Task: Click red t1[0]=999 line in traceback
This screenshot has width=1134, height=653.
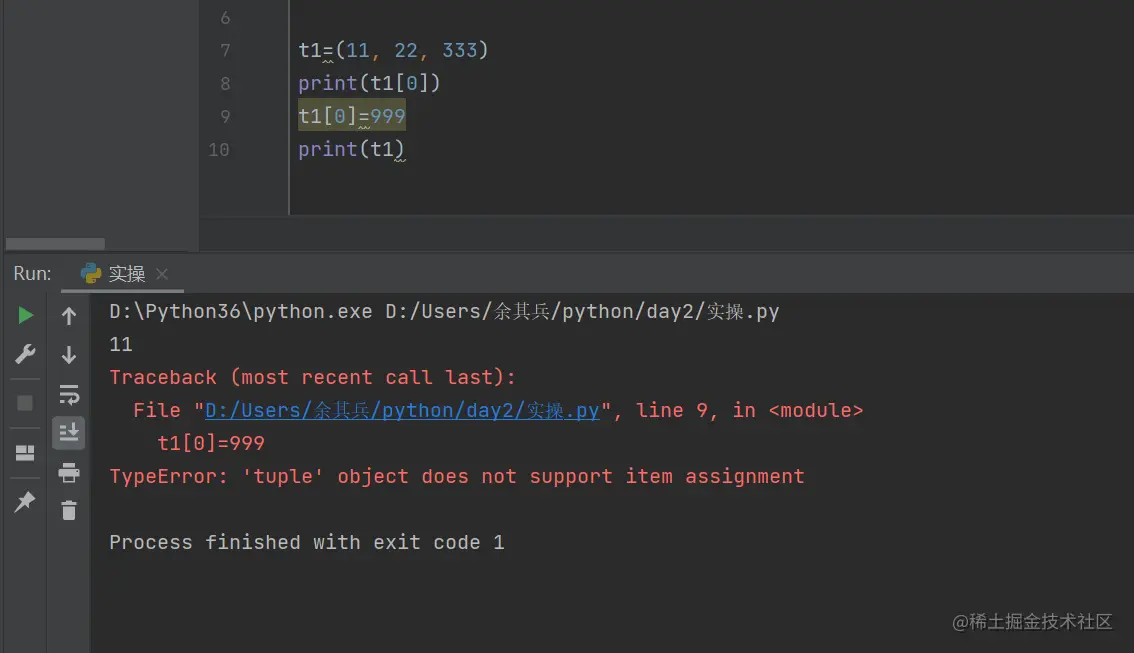Action: 211,443
